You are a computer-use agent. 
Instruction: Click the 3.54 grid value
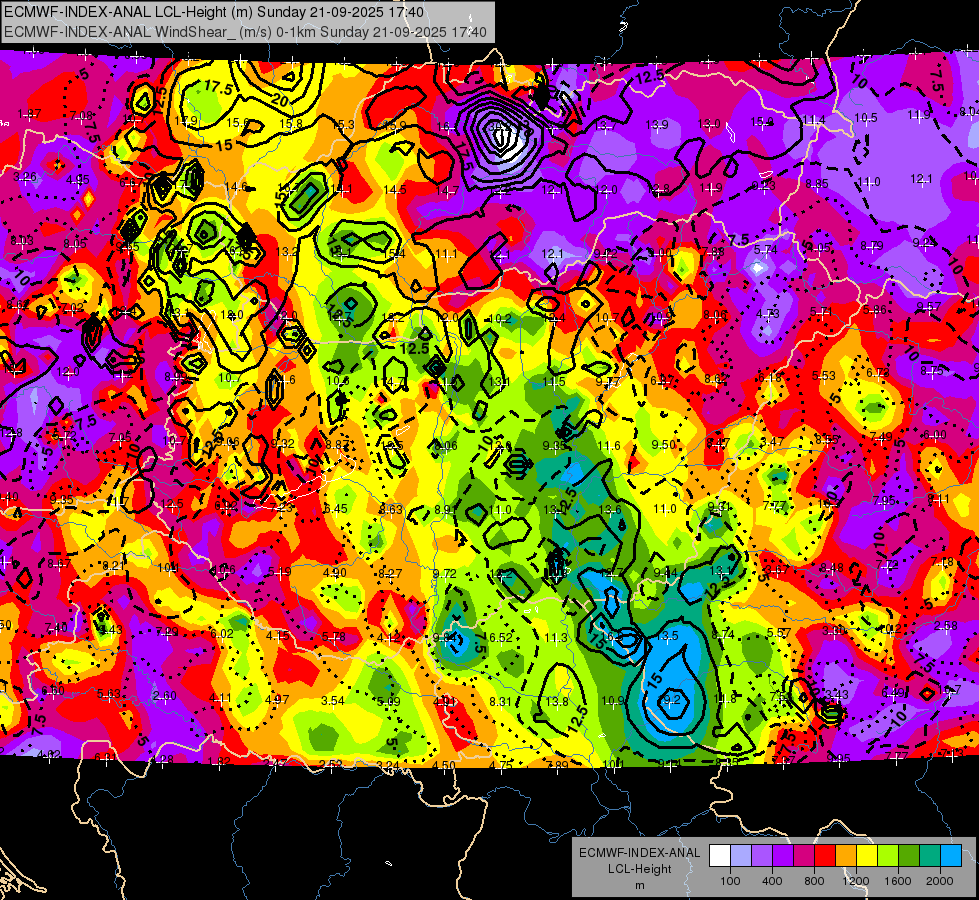coord(332,701)
